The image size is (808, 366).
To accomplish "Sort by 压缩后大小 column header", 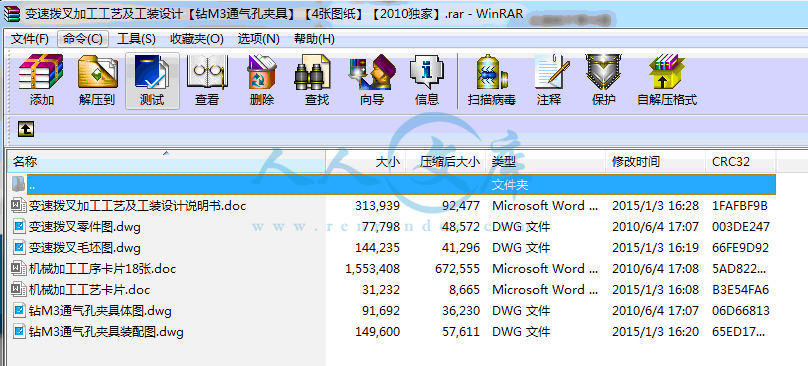I will 446,162.
